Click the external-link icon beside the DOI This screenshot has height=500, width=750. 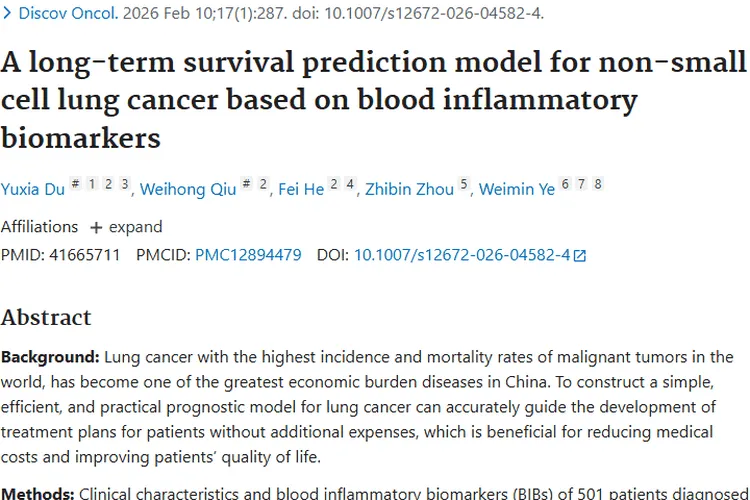(580, 256)
